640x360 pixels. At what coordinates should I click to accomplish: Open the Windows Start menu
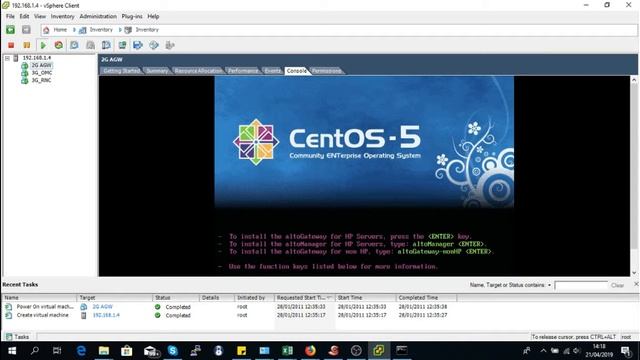click(x=12, y=351)
